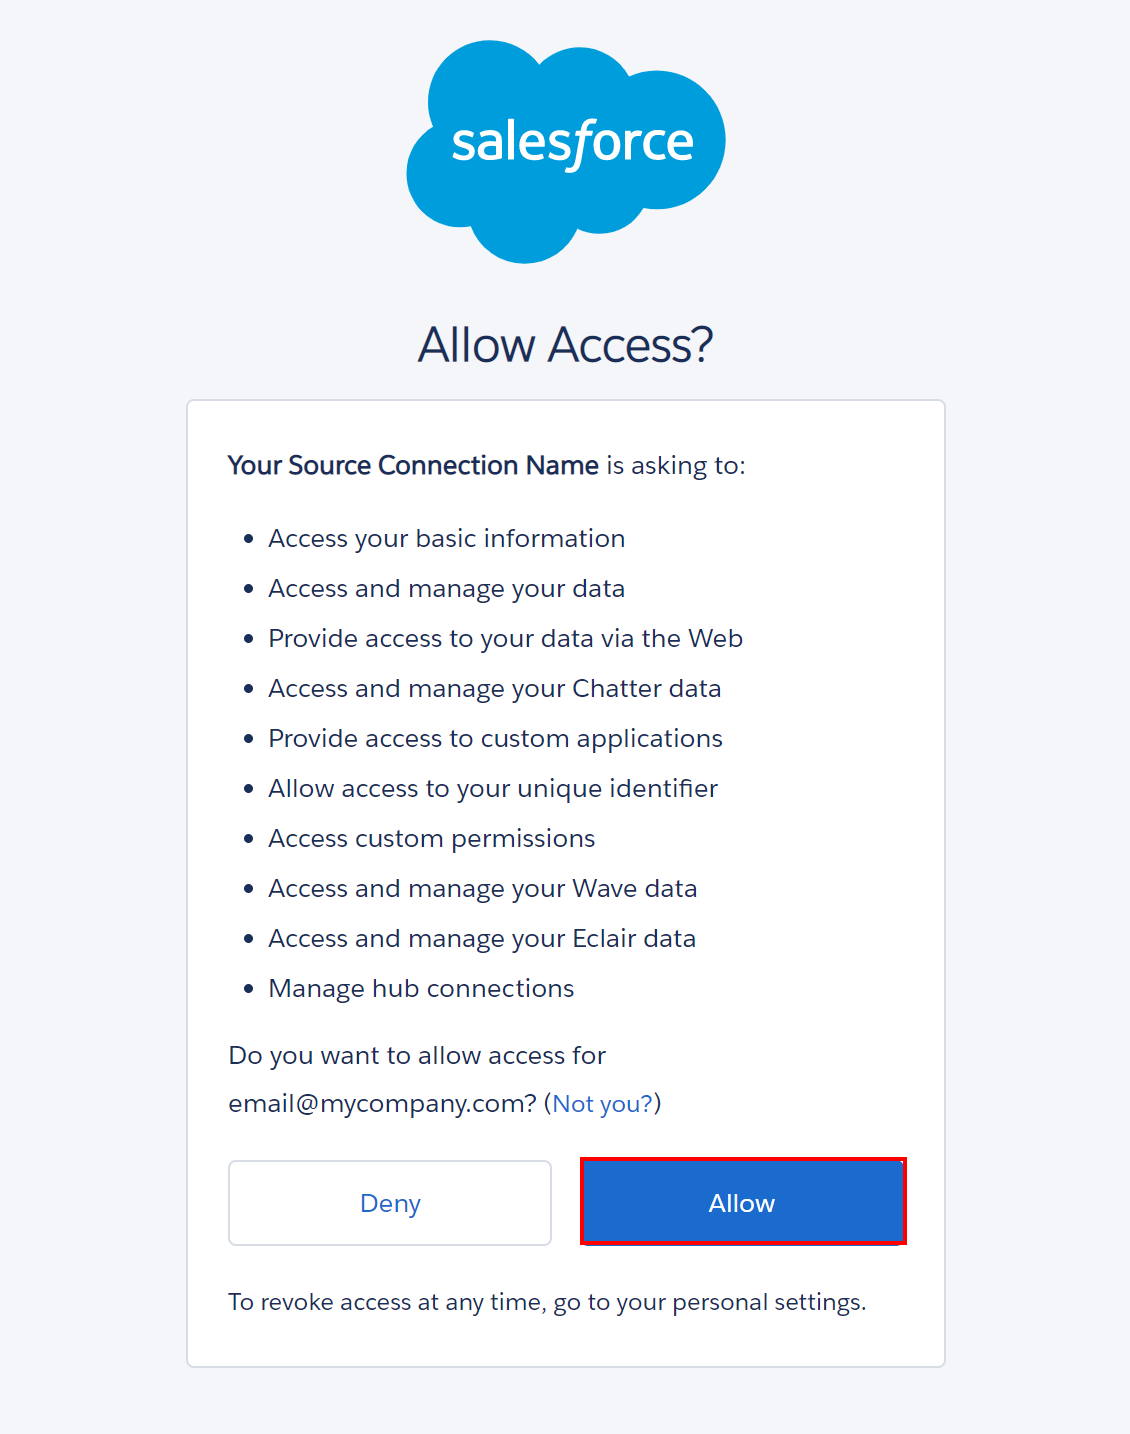The width and height of the screenshot is (1130, 1434).
Task: Click the email@mycompany.com address text
Action: pos(382,1104)
